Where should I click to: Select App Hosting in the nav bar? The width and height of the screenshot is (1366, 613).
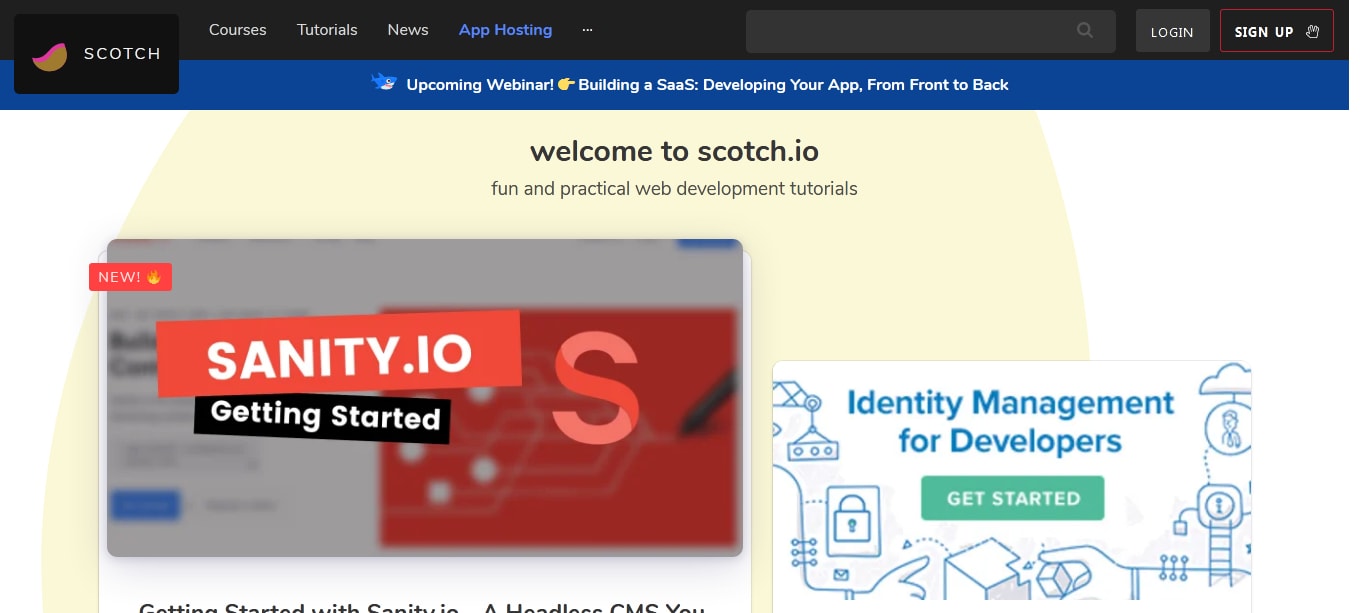pos(505,30)
